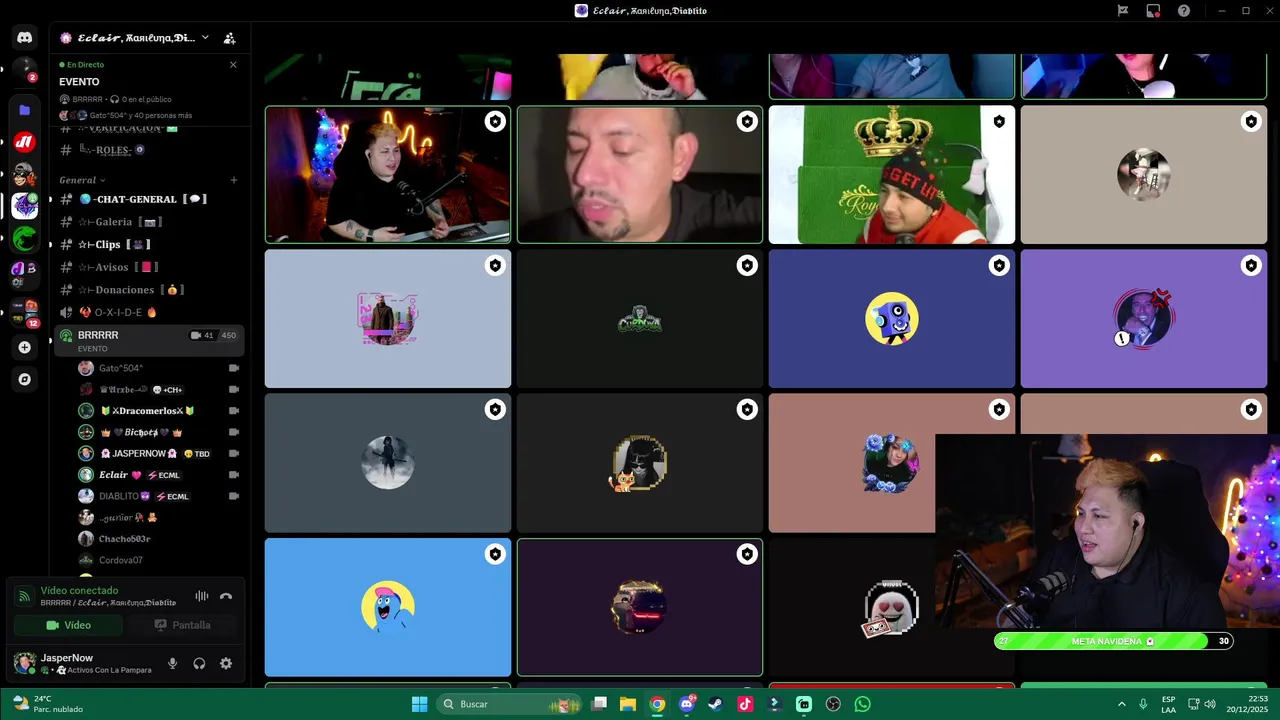Viewport: 1280px width, 720px height.
Task: Click the camera icon in Dracomerlos row
Action: pyautogui.click(x=234, y=411)
